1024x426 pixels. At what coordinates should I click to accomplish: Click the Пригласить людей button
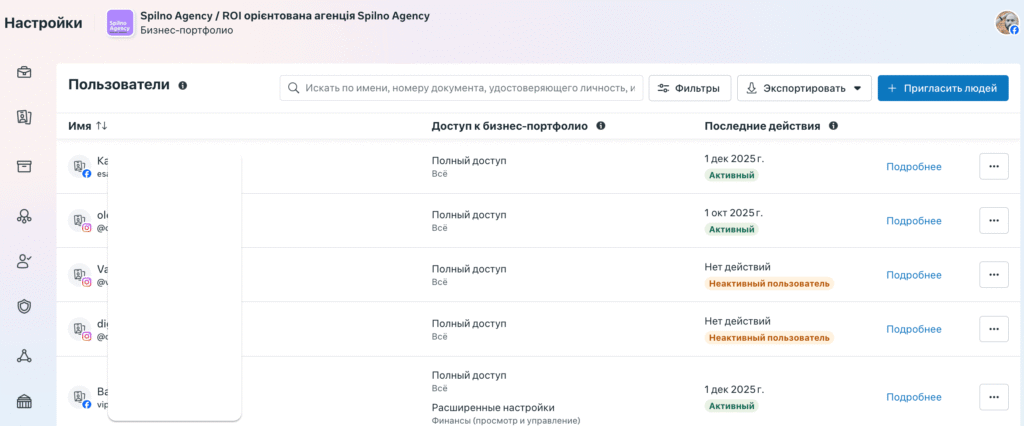click(943, 88)
